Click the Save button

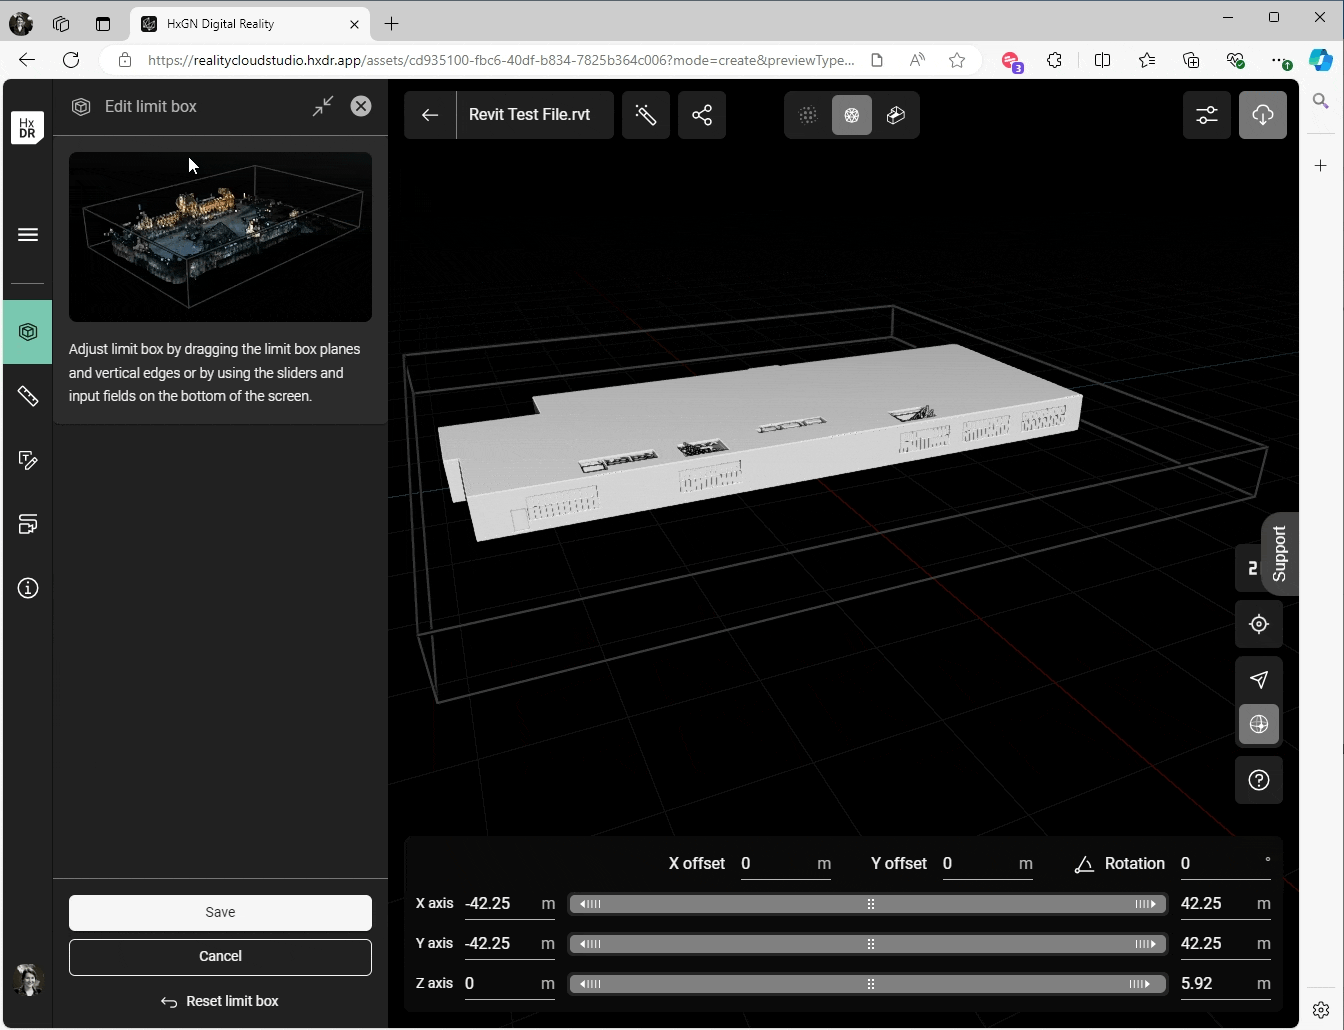[x=220, y=912]
